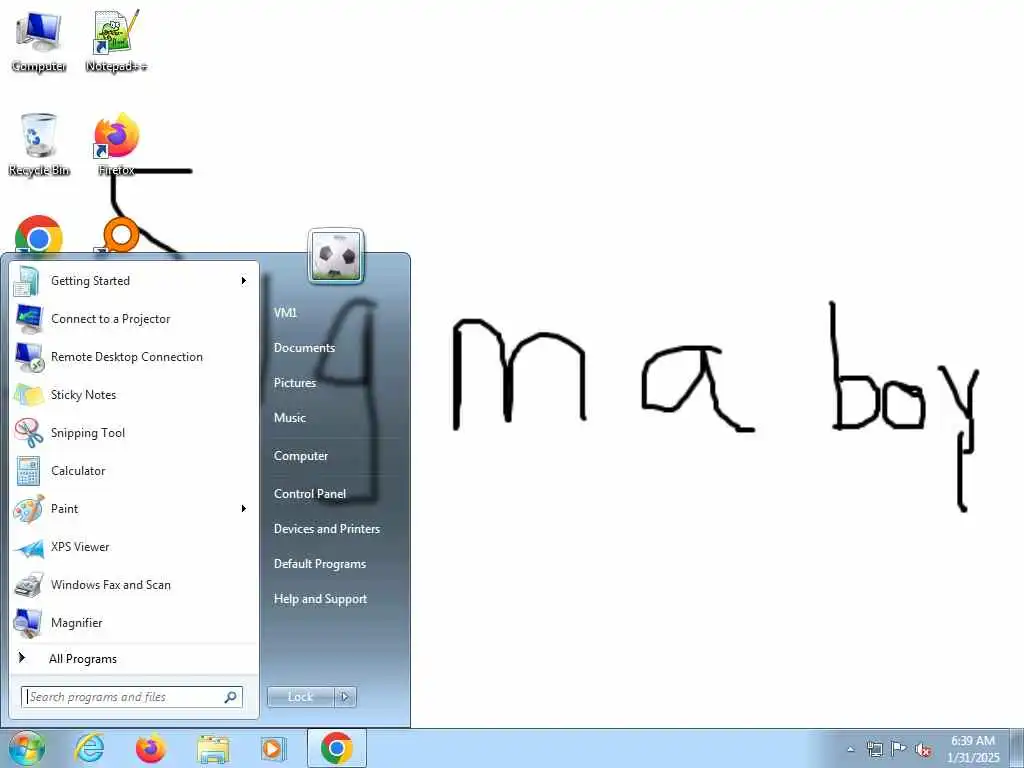Open Internet Explorer from the taskbar
The height and width of the screenshot is (768, 1024).
(x=89, y=748)
